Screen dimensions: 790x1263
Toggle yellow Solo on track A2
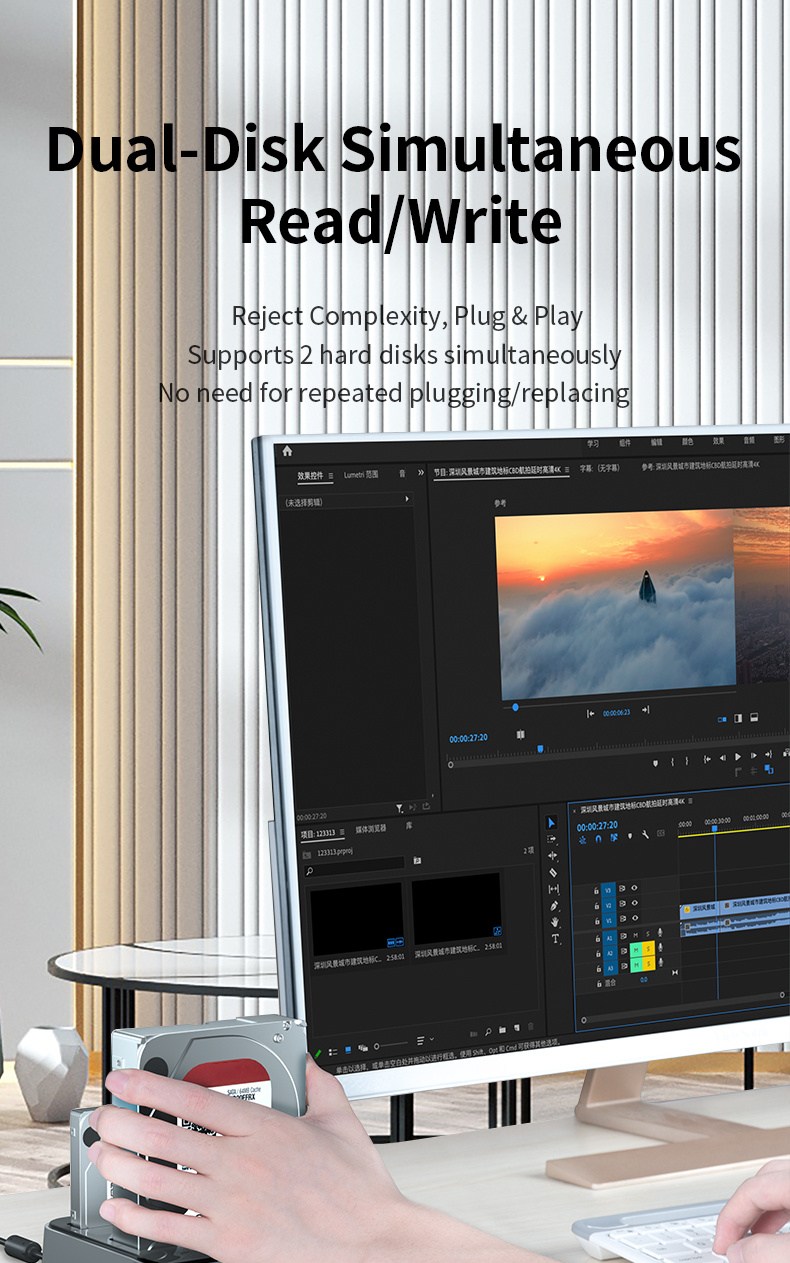[649, 948]
